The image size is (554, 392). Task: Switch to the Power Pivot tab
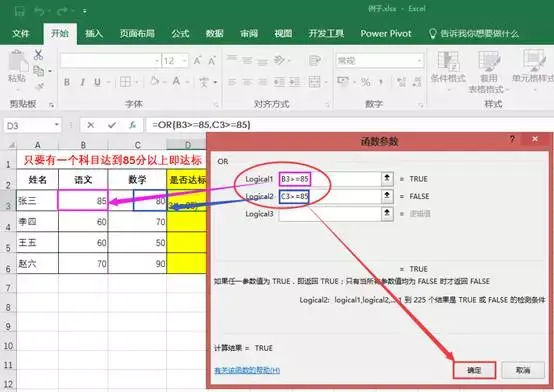coord(386,34)
